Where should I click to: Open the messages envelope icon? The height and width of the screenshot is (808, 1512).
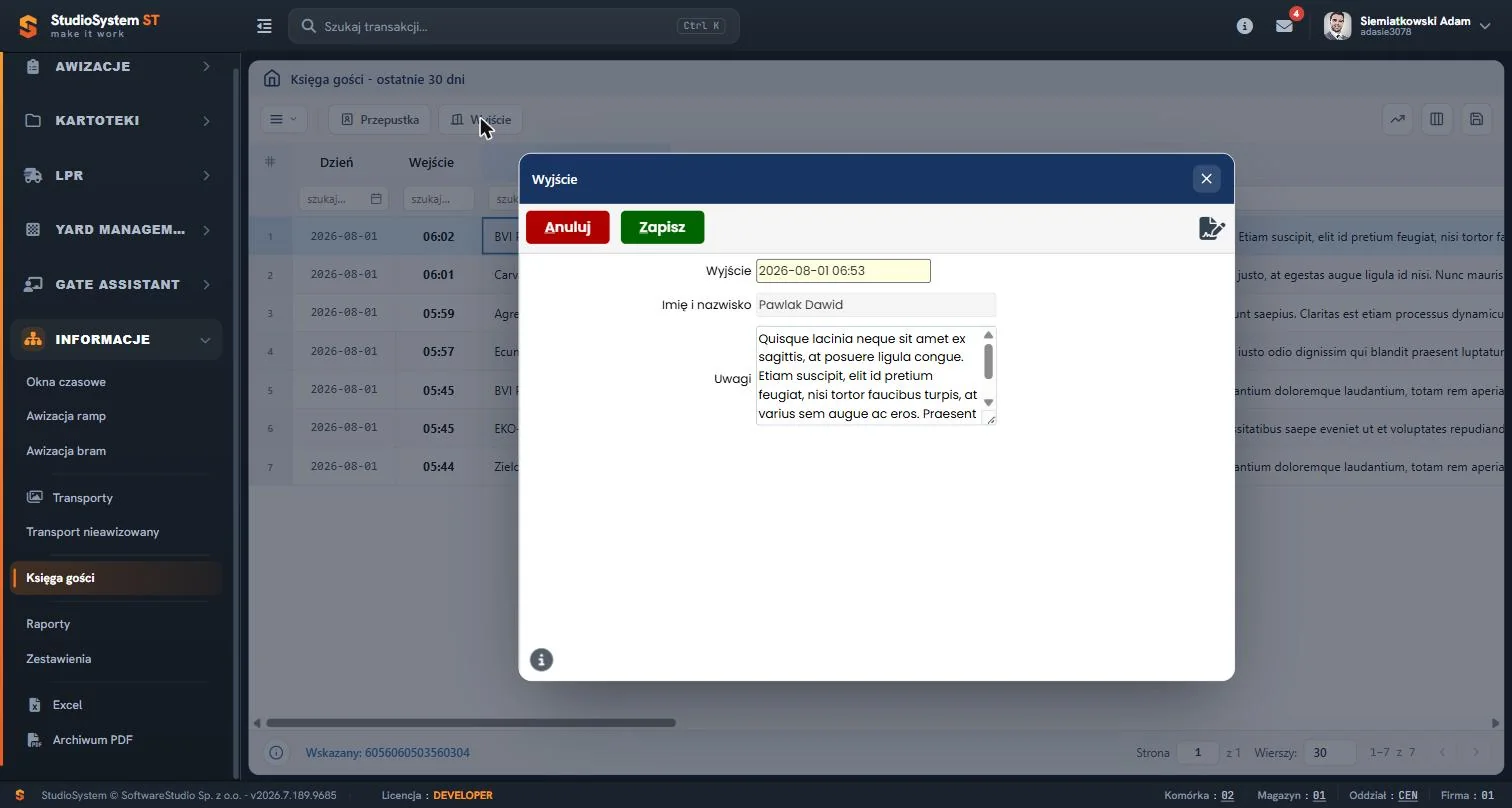point(1284,26)
